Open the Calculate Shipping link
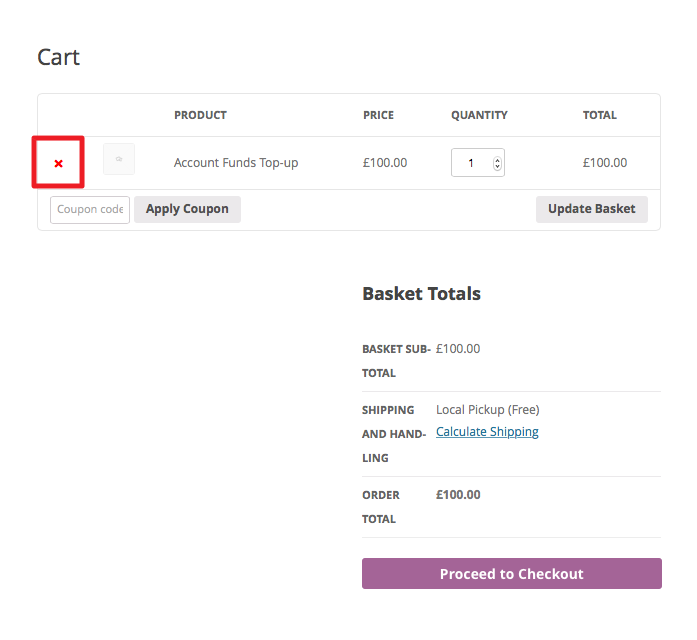 point(487,432)
